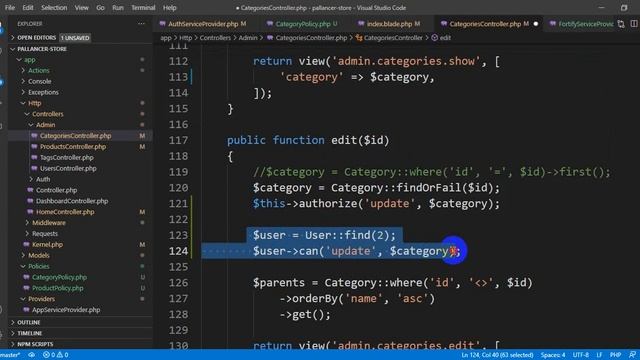Collapse the Admin folder
640x360 pixels.
pyautogui.click(x=45, y=125)
